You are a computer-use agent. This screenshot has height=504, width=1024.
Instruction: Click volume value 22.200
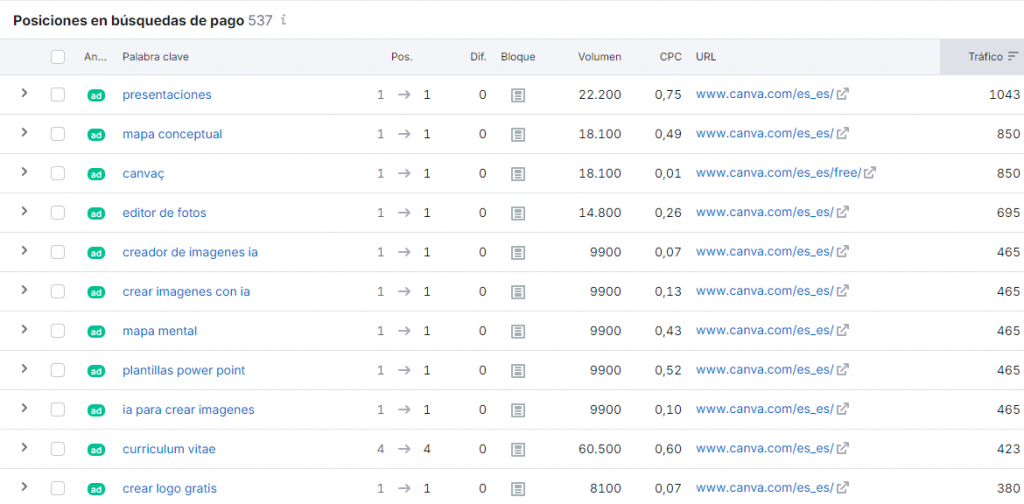(600, 95)
